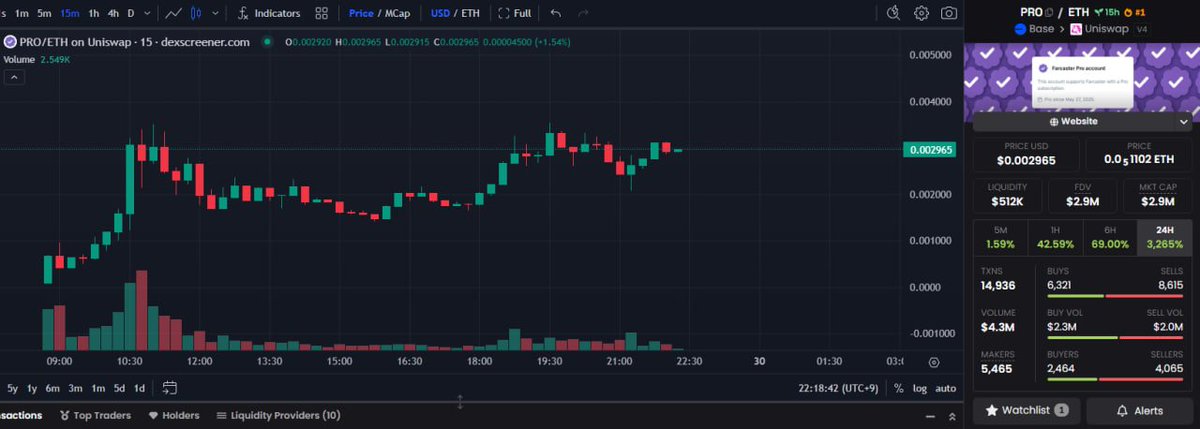The width and height of the screenshot is (1200, 429).
Task: Show chart values in ETH
Action: click(x=470, y=13)
